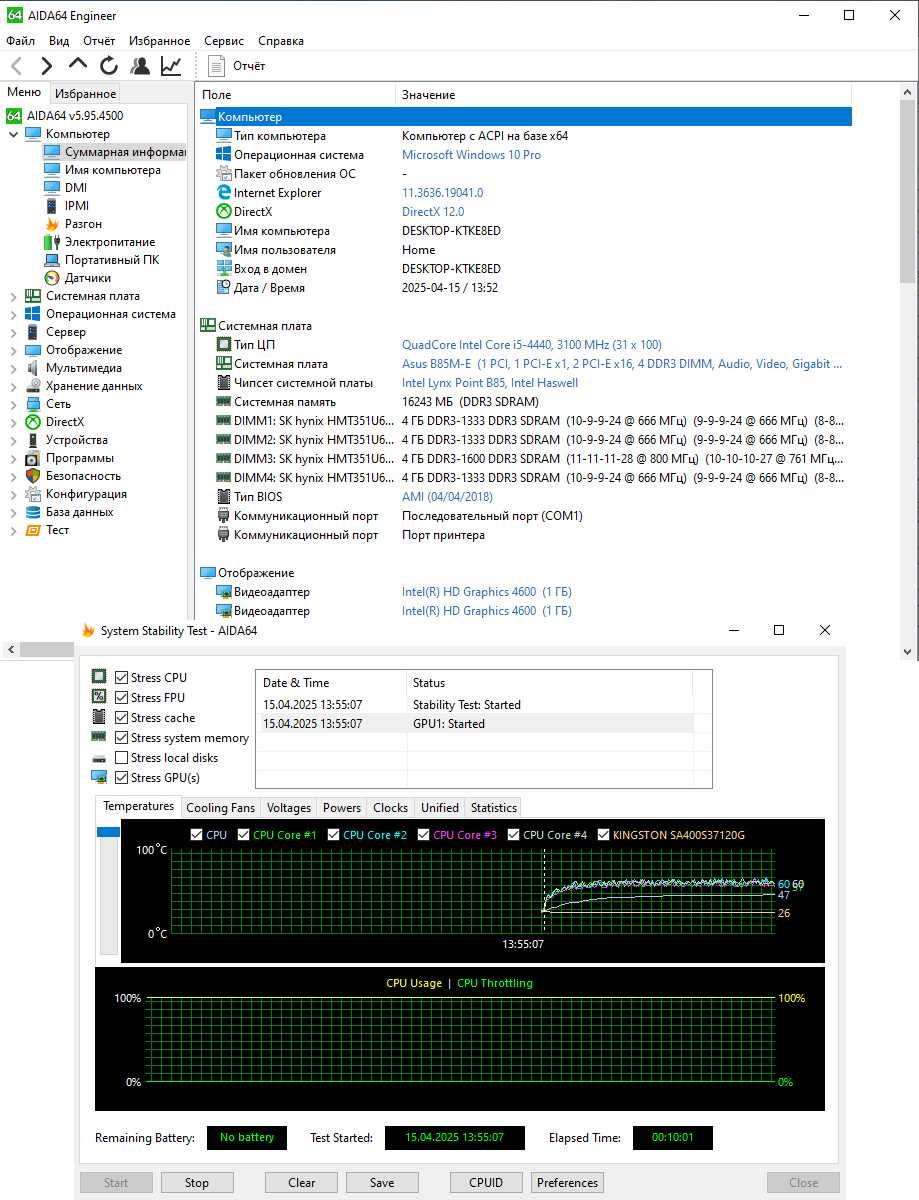Screen dimensions: 919x1200
Task: Click the Тип ЦП processor icon
Action: (224, 345)
